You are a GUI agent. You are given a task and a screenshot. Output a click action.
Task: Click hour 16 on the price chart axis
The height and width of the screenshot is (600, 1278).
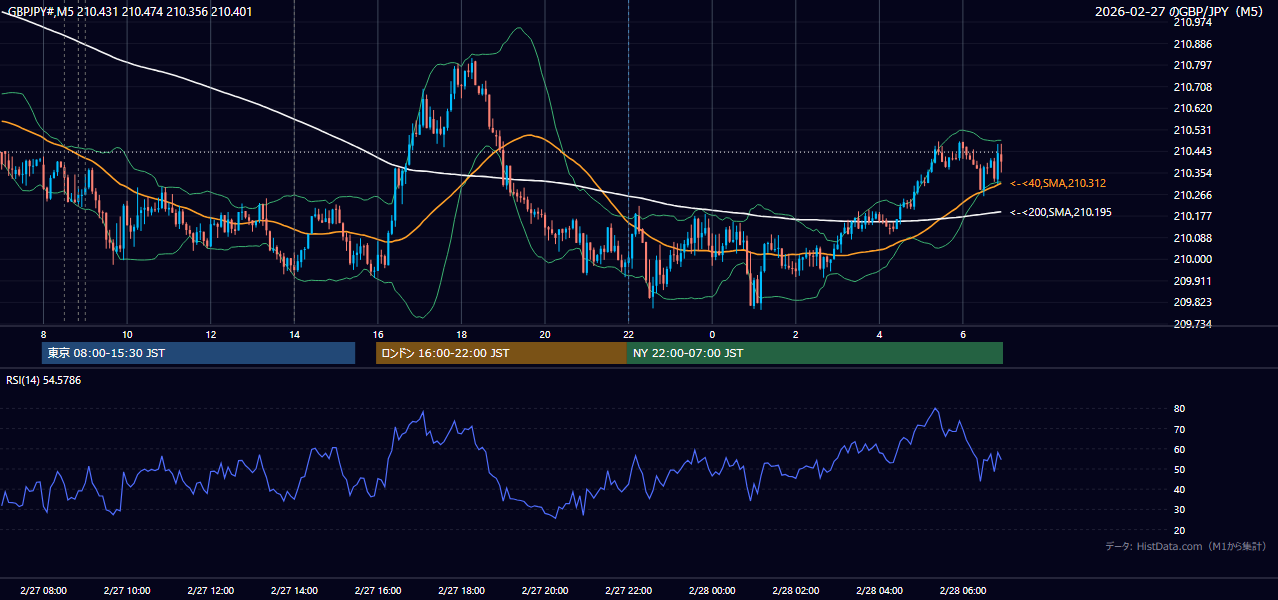tap(378, 334)
